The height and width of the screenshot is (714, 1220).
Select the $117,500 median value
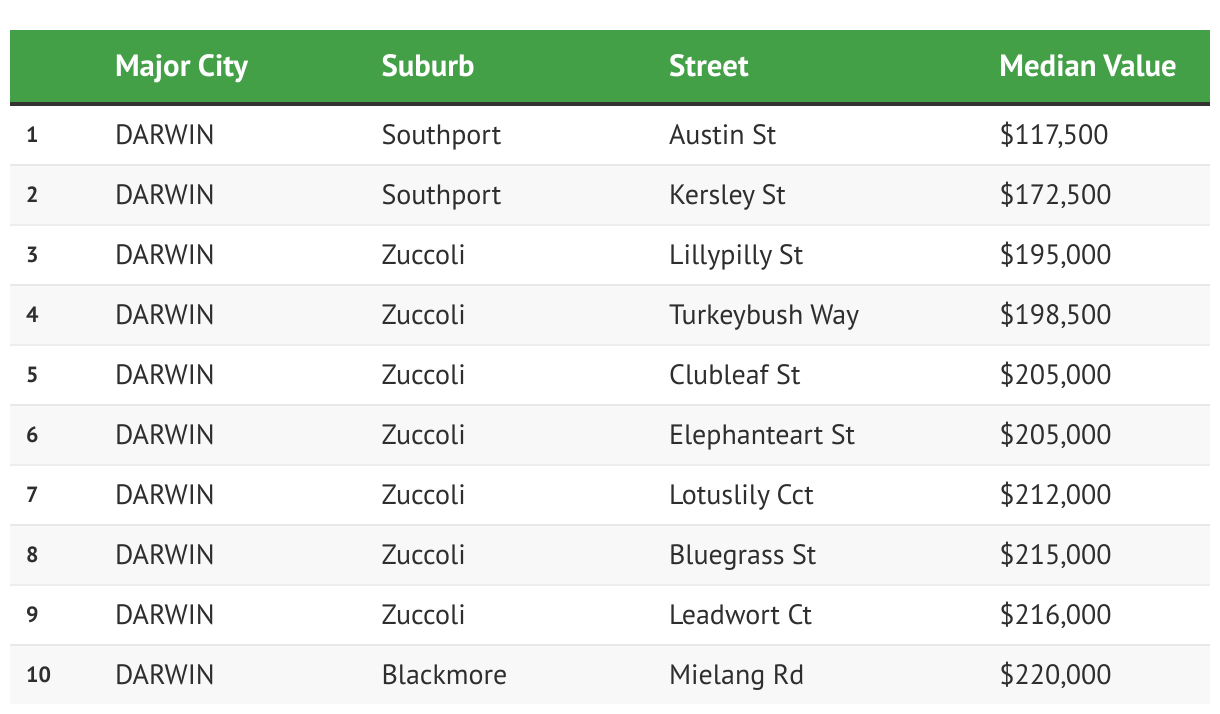(x=1053, y=135)
